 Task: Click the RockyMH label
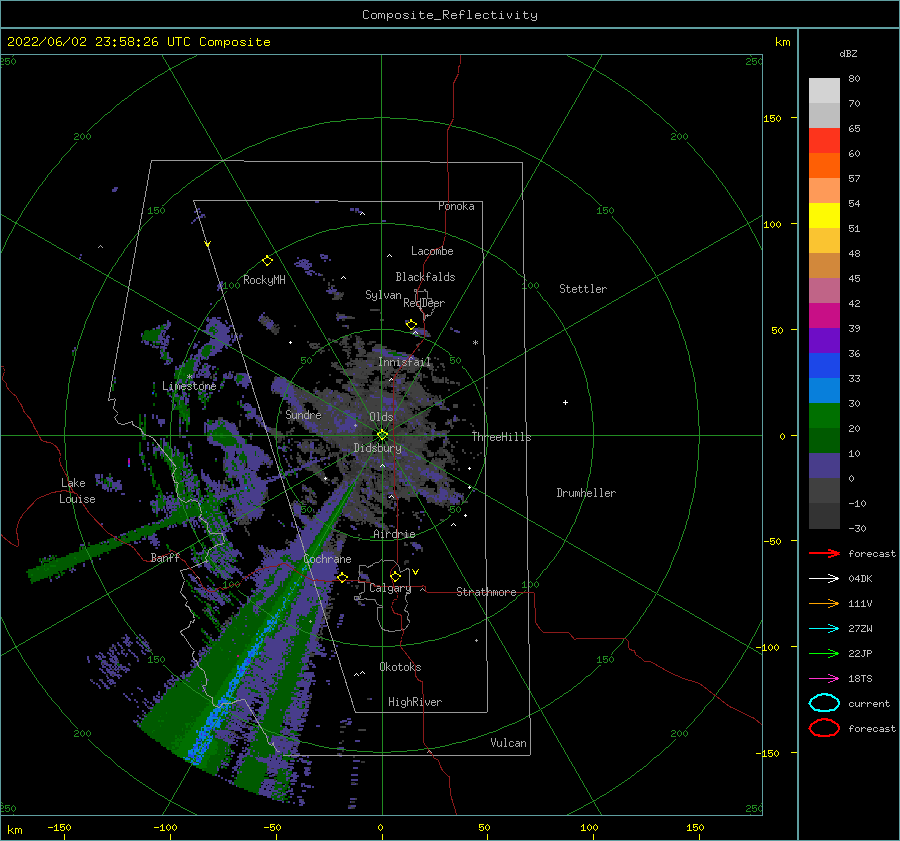[x=264, y=280]
